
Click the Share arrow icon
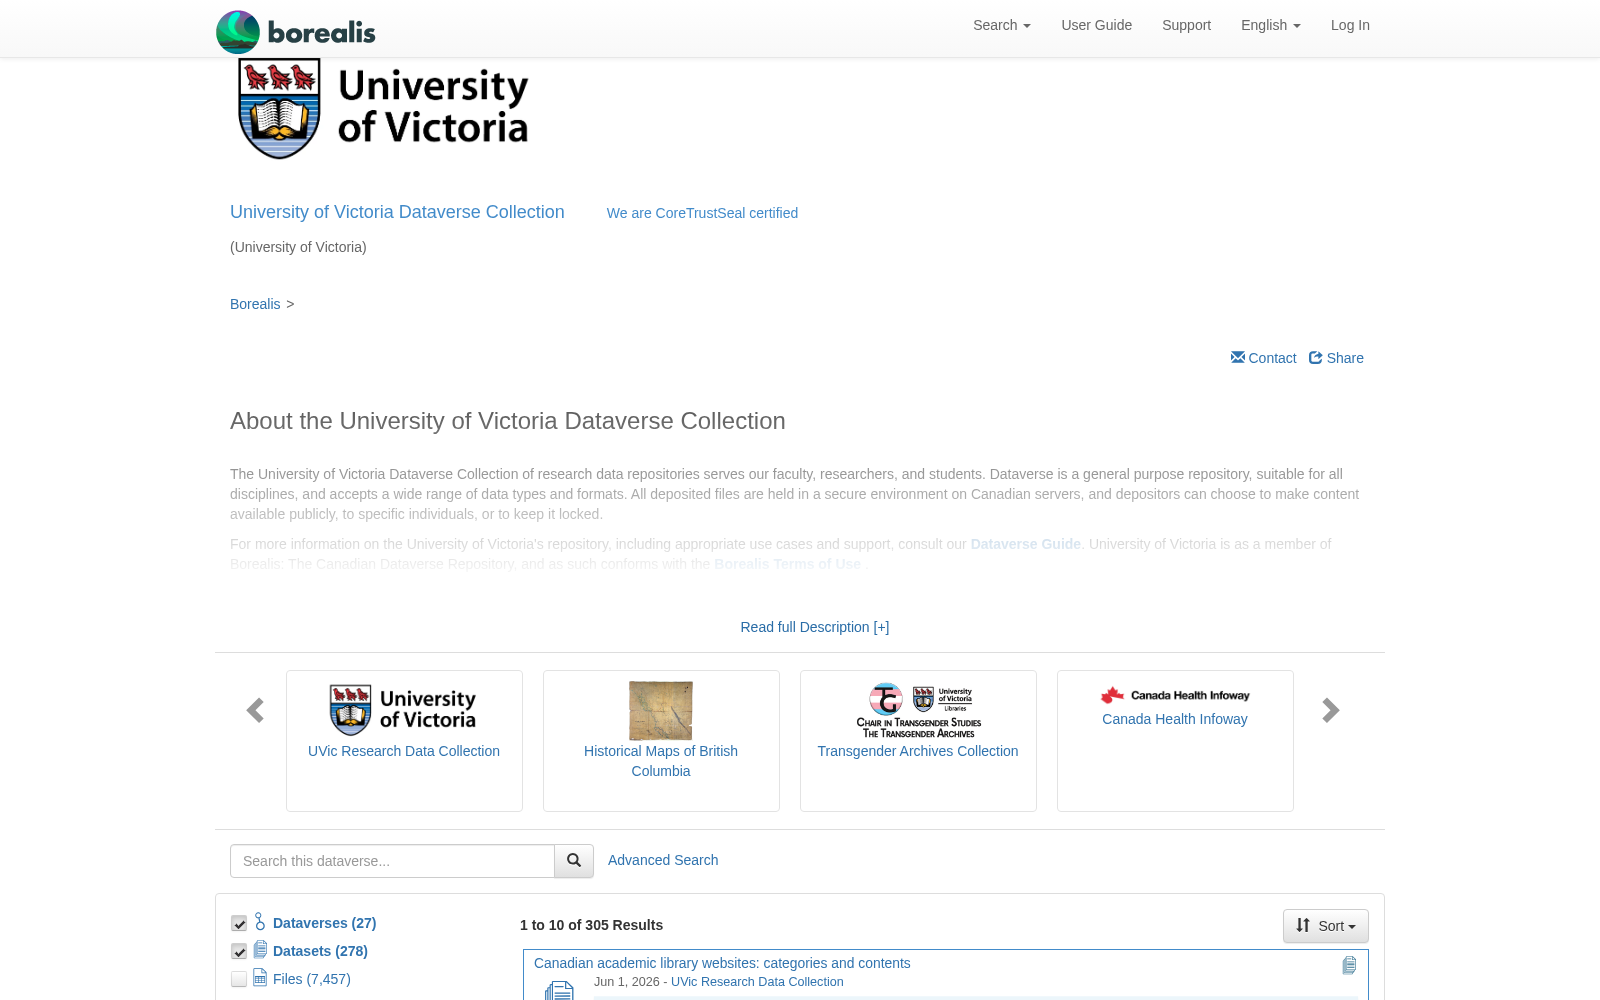1316,357
